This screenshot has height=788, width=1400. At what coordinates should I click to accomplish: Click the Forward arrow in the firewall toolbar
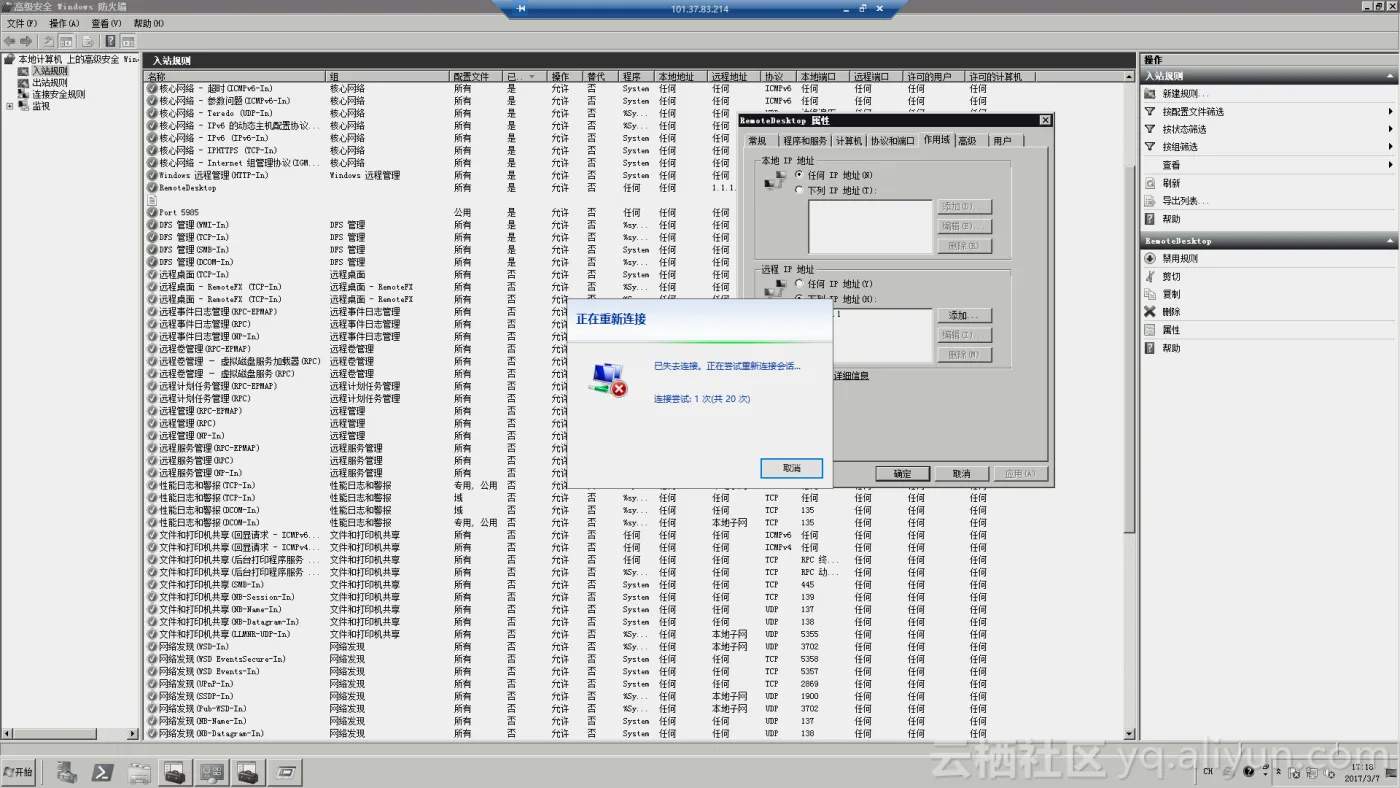coord(24,41)
